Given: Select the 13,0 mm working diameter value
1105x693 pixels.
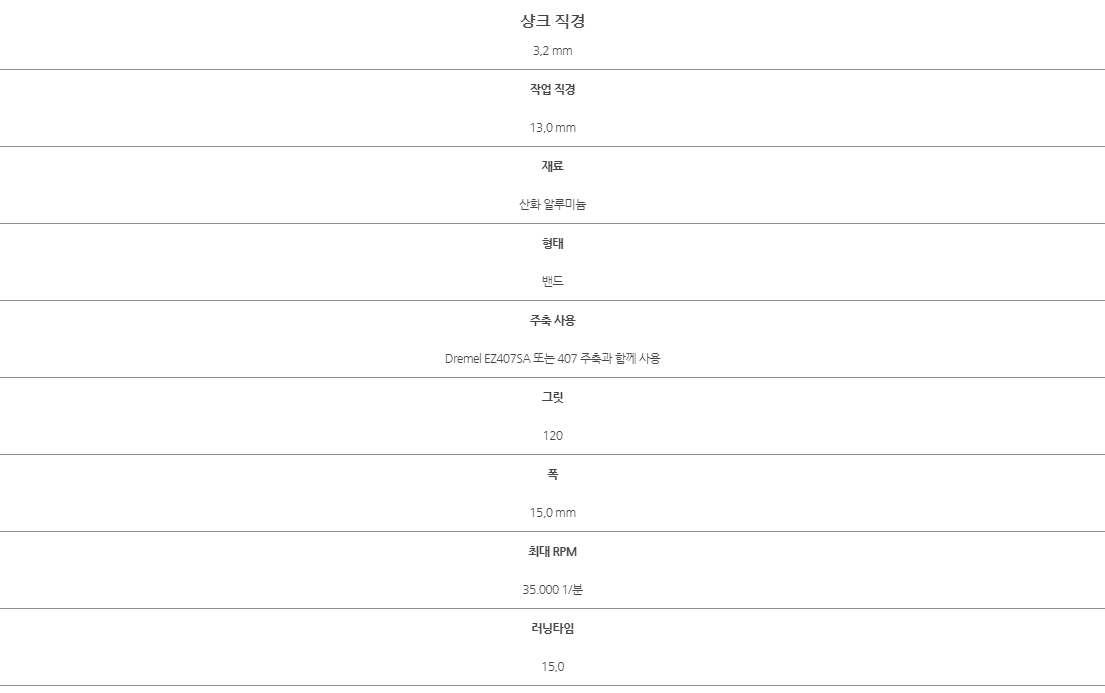Looking at the screenshot, I should [x=552, y=128].
